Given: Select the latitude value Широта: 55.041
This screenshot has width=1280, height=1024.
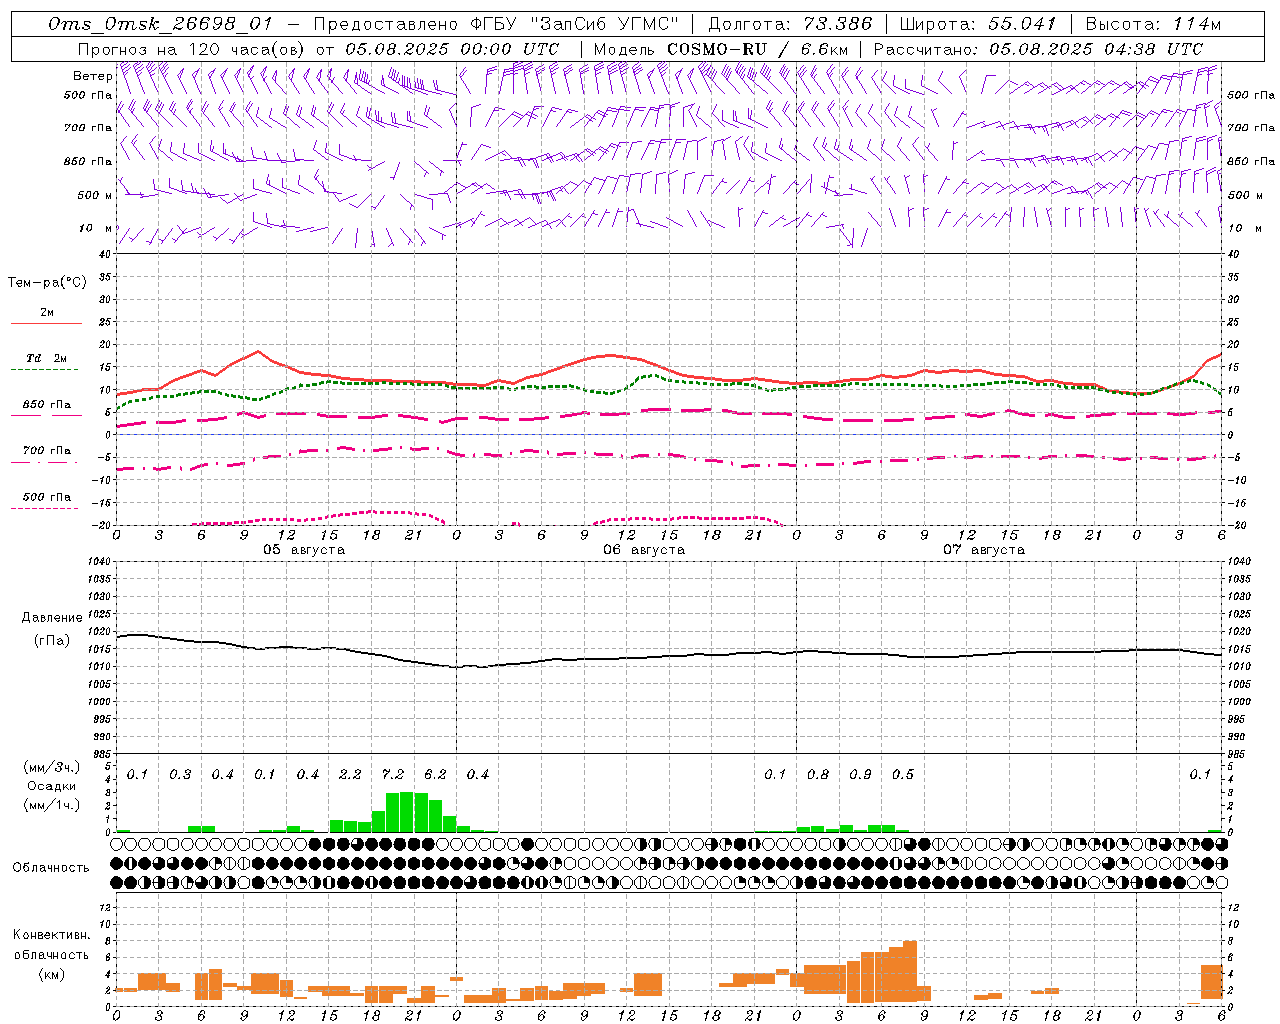Looking at the screenshot, I should point(977,24).
